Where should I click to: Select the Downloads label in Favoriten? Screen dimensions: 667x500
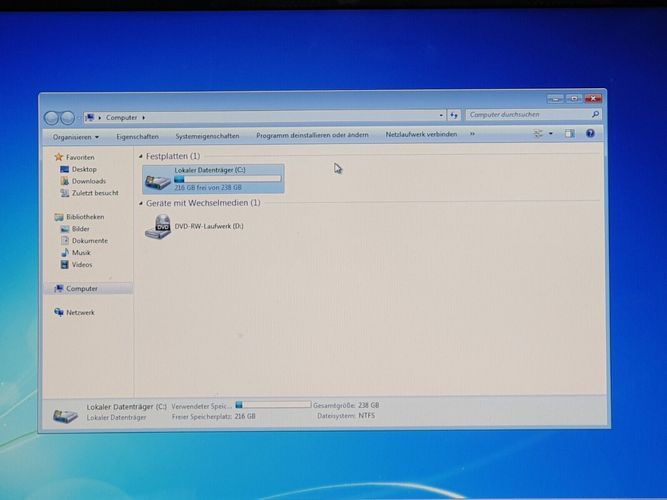(89, 181)
